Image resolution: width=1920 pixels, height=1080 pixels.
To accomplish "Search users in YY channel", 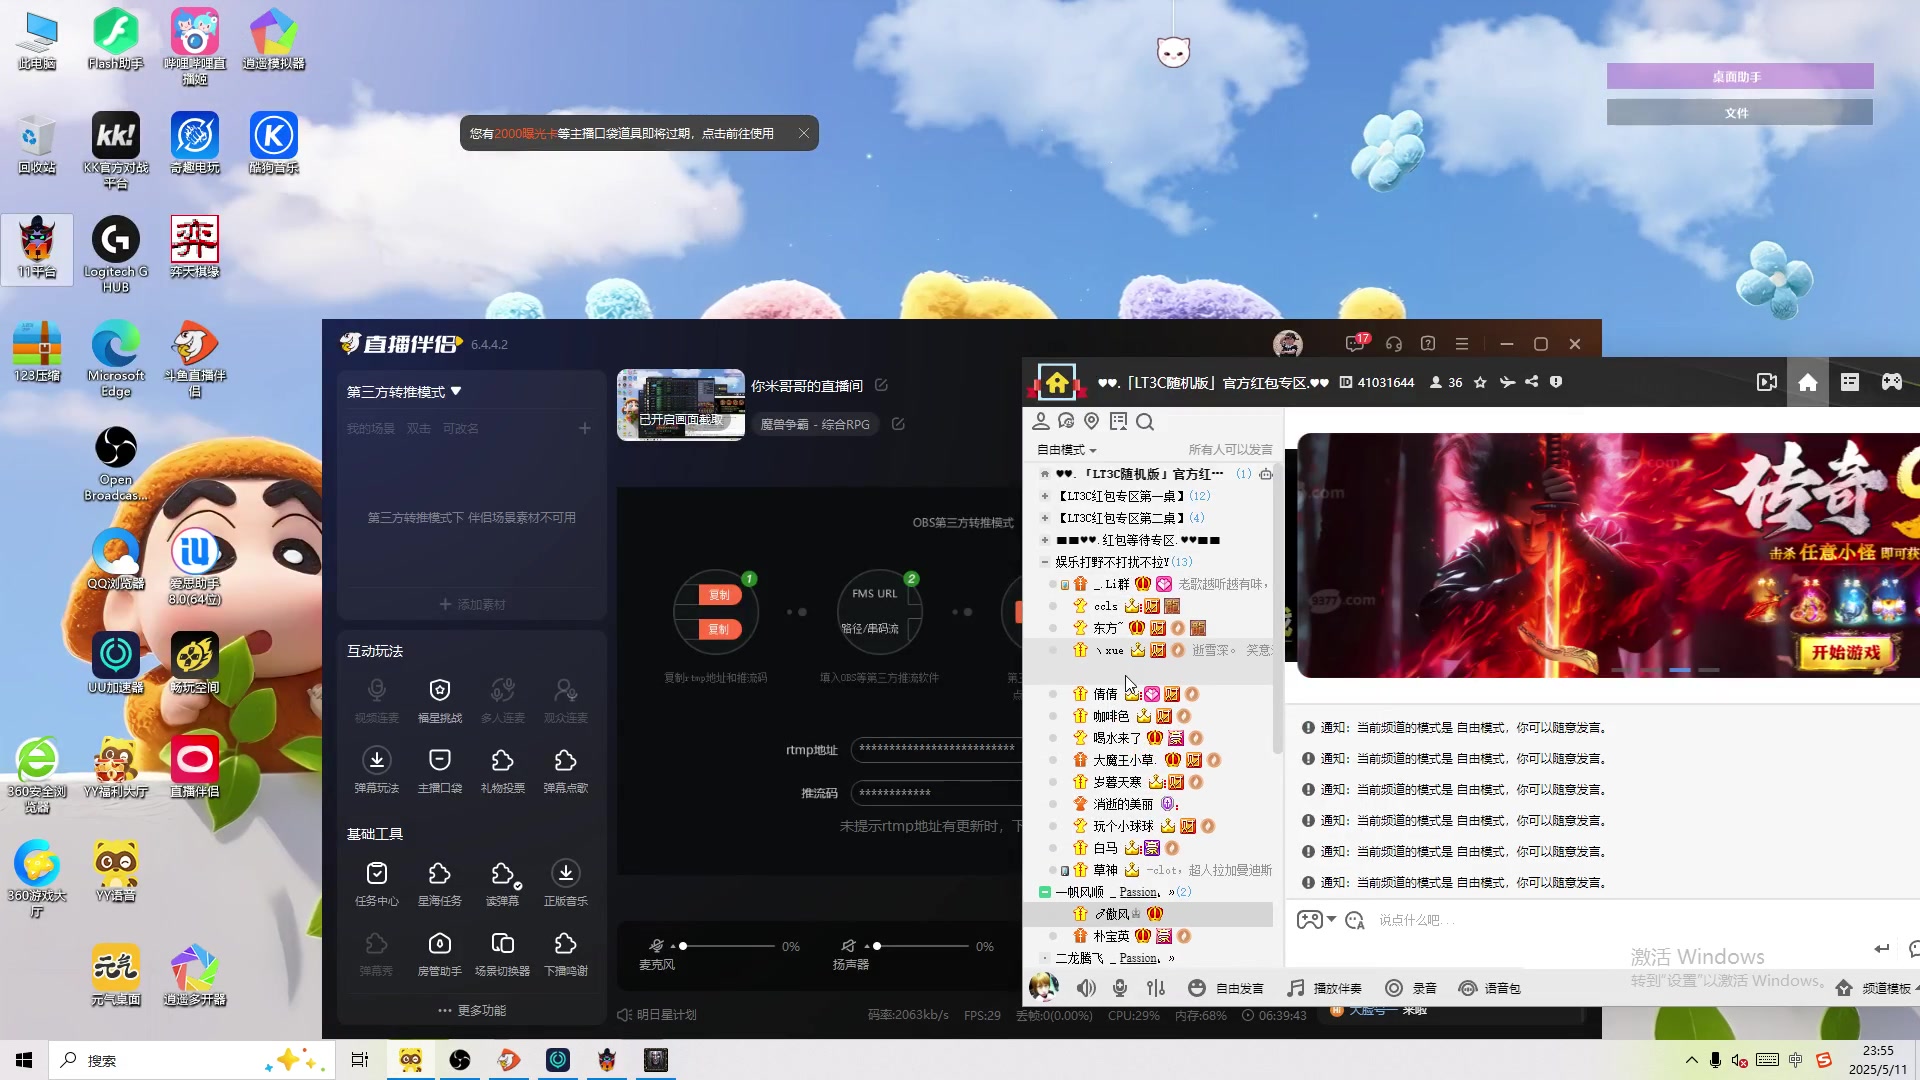I will (x=1145, y=422).
